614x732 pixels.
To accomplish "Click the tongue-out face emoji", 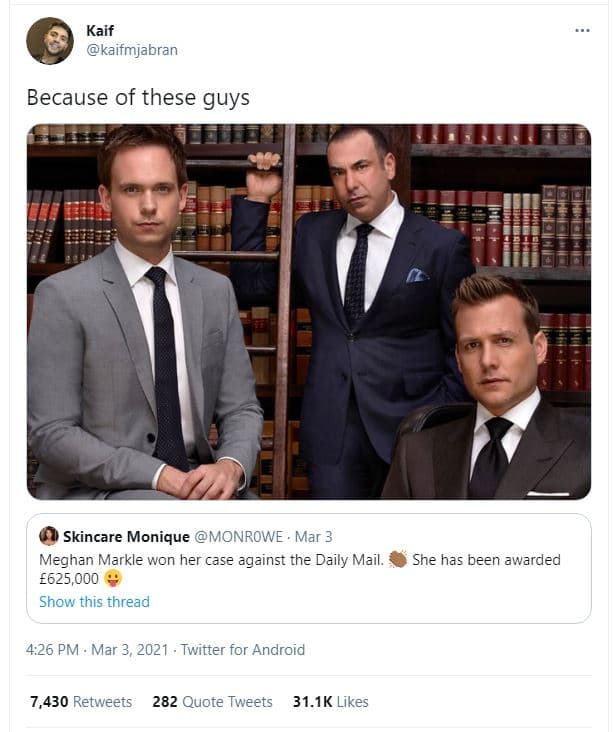I will point(115,580).
